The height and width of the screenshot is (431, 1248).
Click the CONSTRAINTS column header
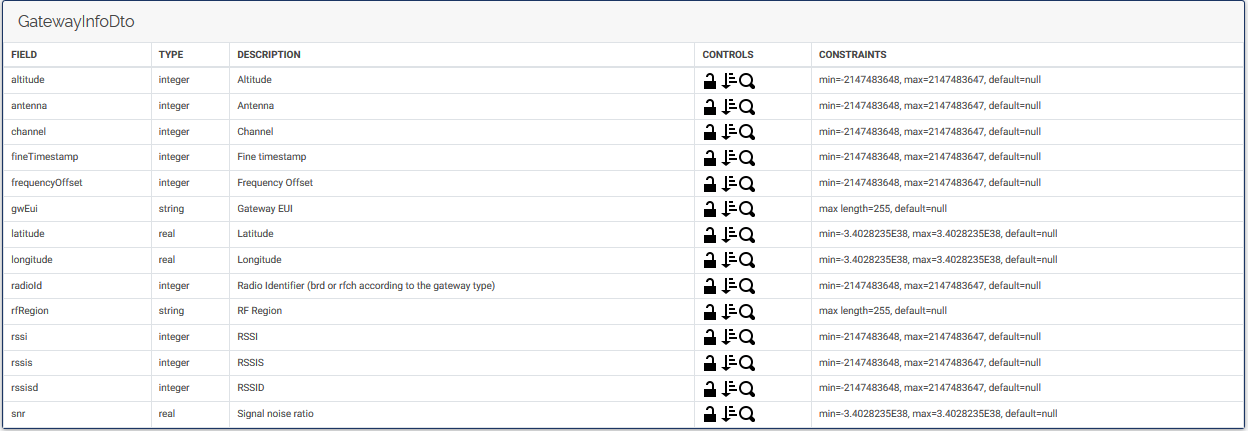(x=852, y=55)
